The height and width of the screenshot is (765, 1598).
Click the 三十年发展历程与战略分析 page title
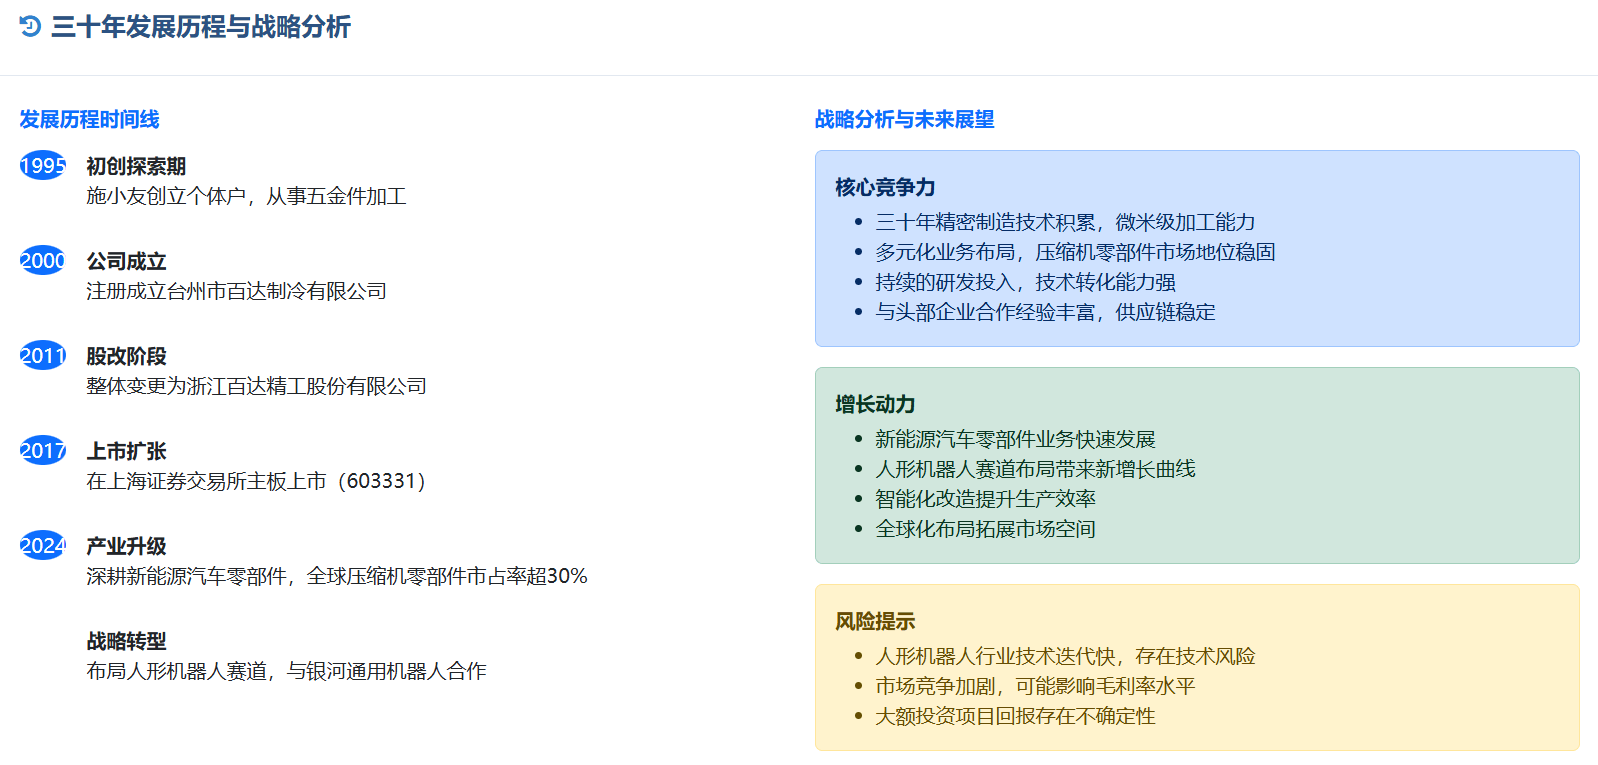200,27
